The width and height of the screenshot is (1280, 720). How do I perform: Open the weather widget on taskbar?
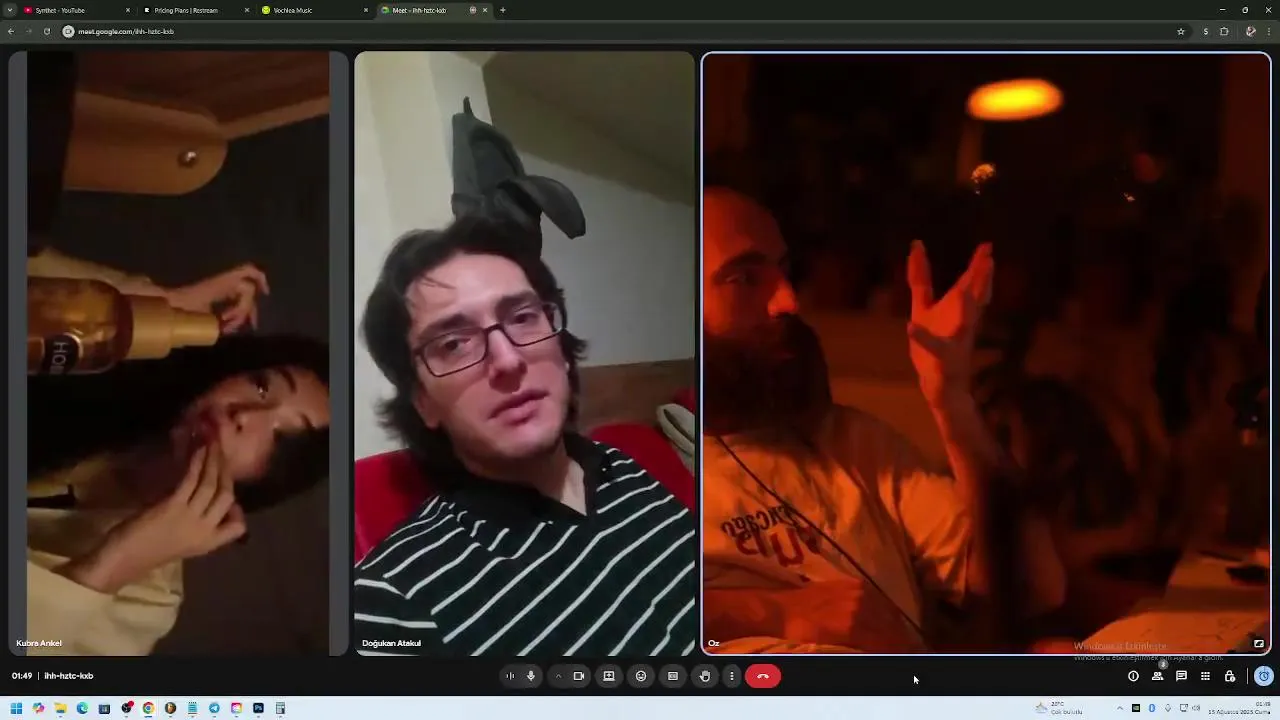pyautogui.click(x=1060, y=708)
